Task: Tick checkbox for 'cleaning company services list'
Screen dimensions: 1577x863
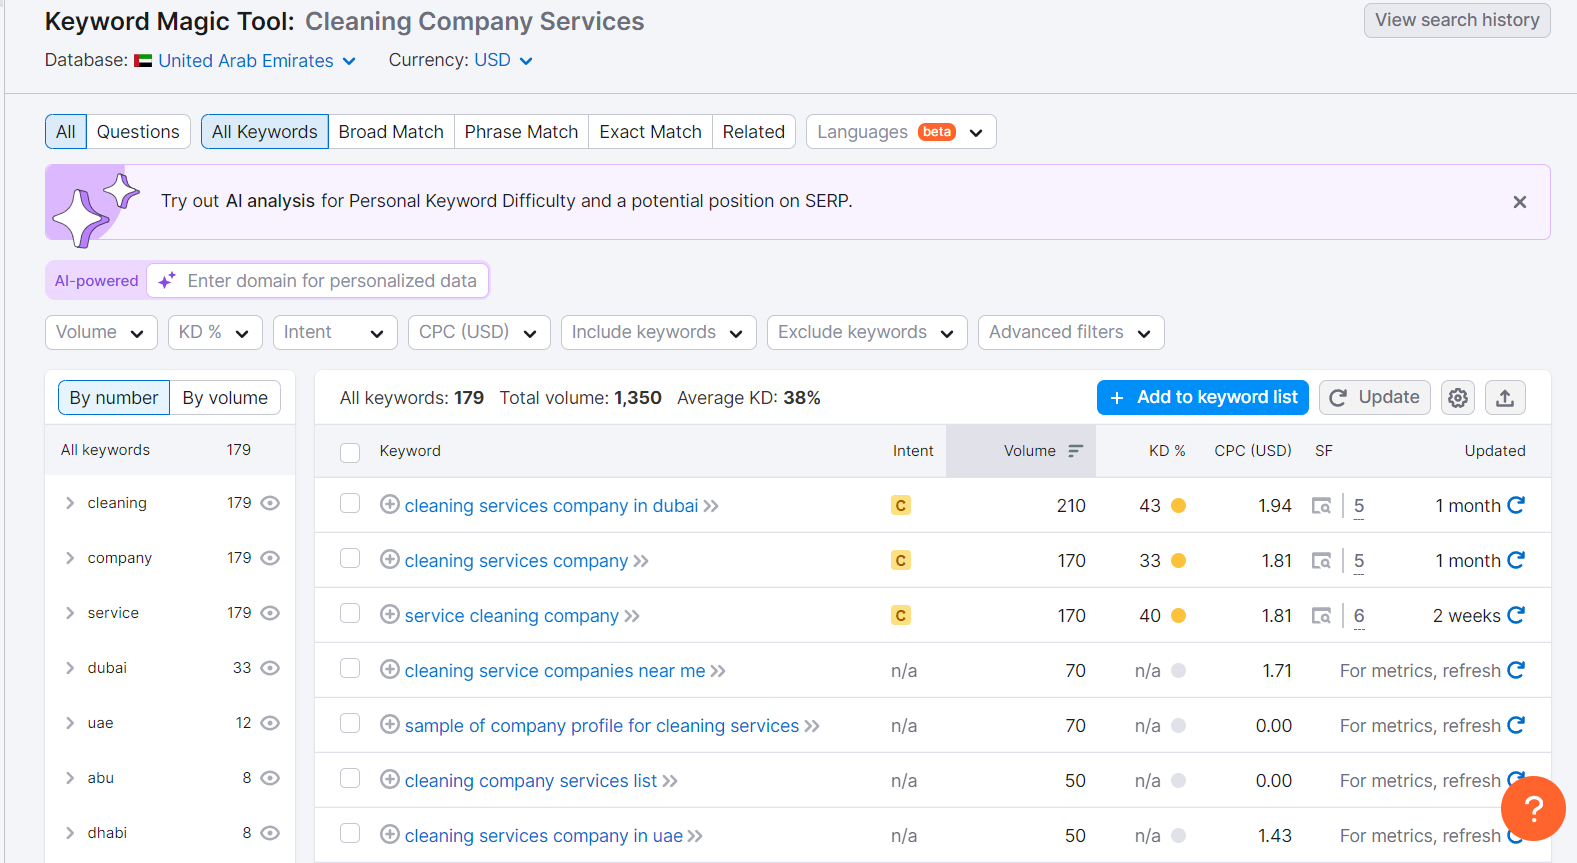Action: (x=350, y=778)
